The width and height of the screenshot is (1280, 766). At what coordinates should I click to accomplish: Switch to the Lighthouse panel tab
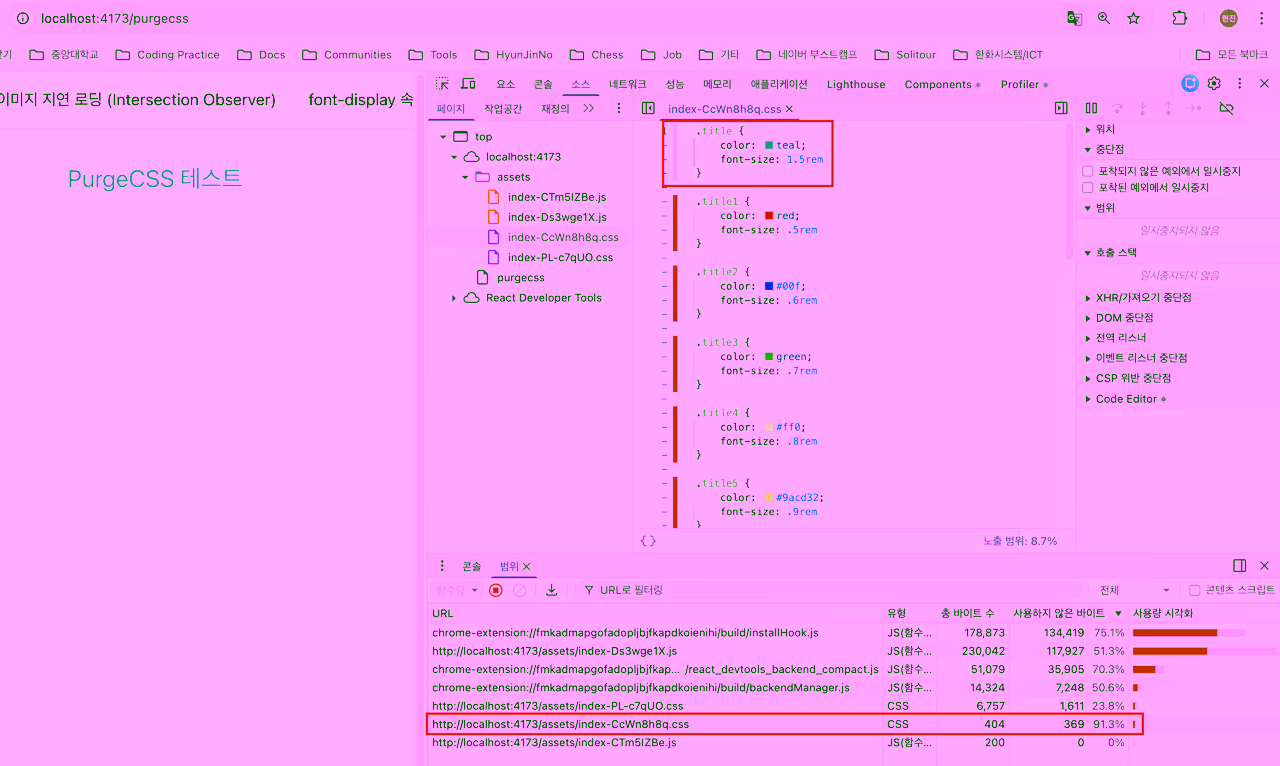pyautogui.click(x=855, y=84)
